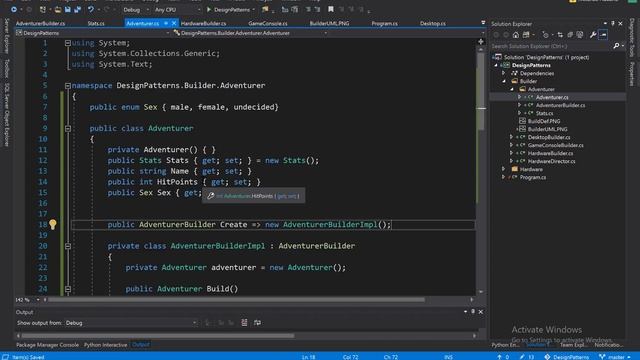Viewport: 640px width, 360px height.
Task: Click the Solution Explorer search magnifier icon
Action: (616, 46)
